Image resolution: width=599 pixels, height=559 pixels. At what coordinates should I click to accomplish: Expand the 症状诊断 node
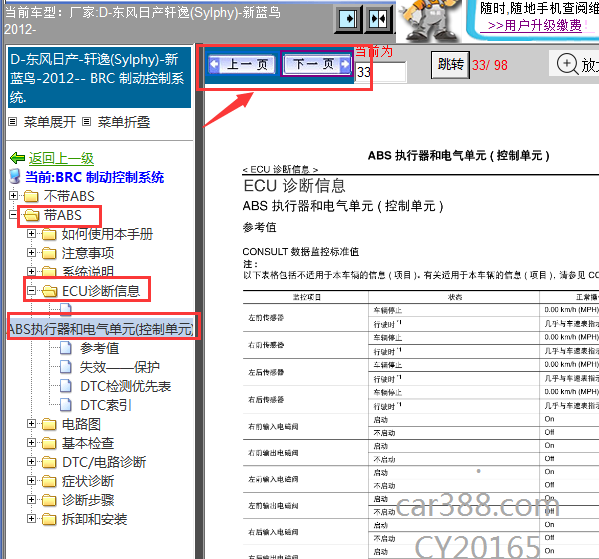click(x=31, y=480)
